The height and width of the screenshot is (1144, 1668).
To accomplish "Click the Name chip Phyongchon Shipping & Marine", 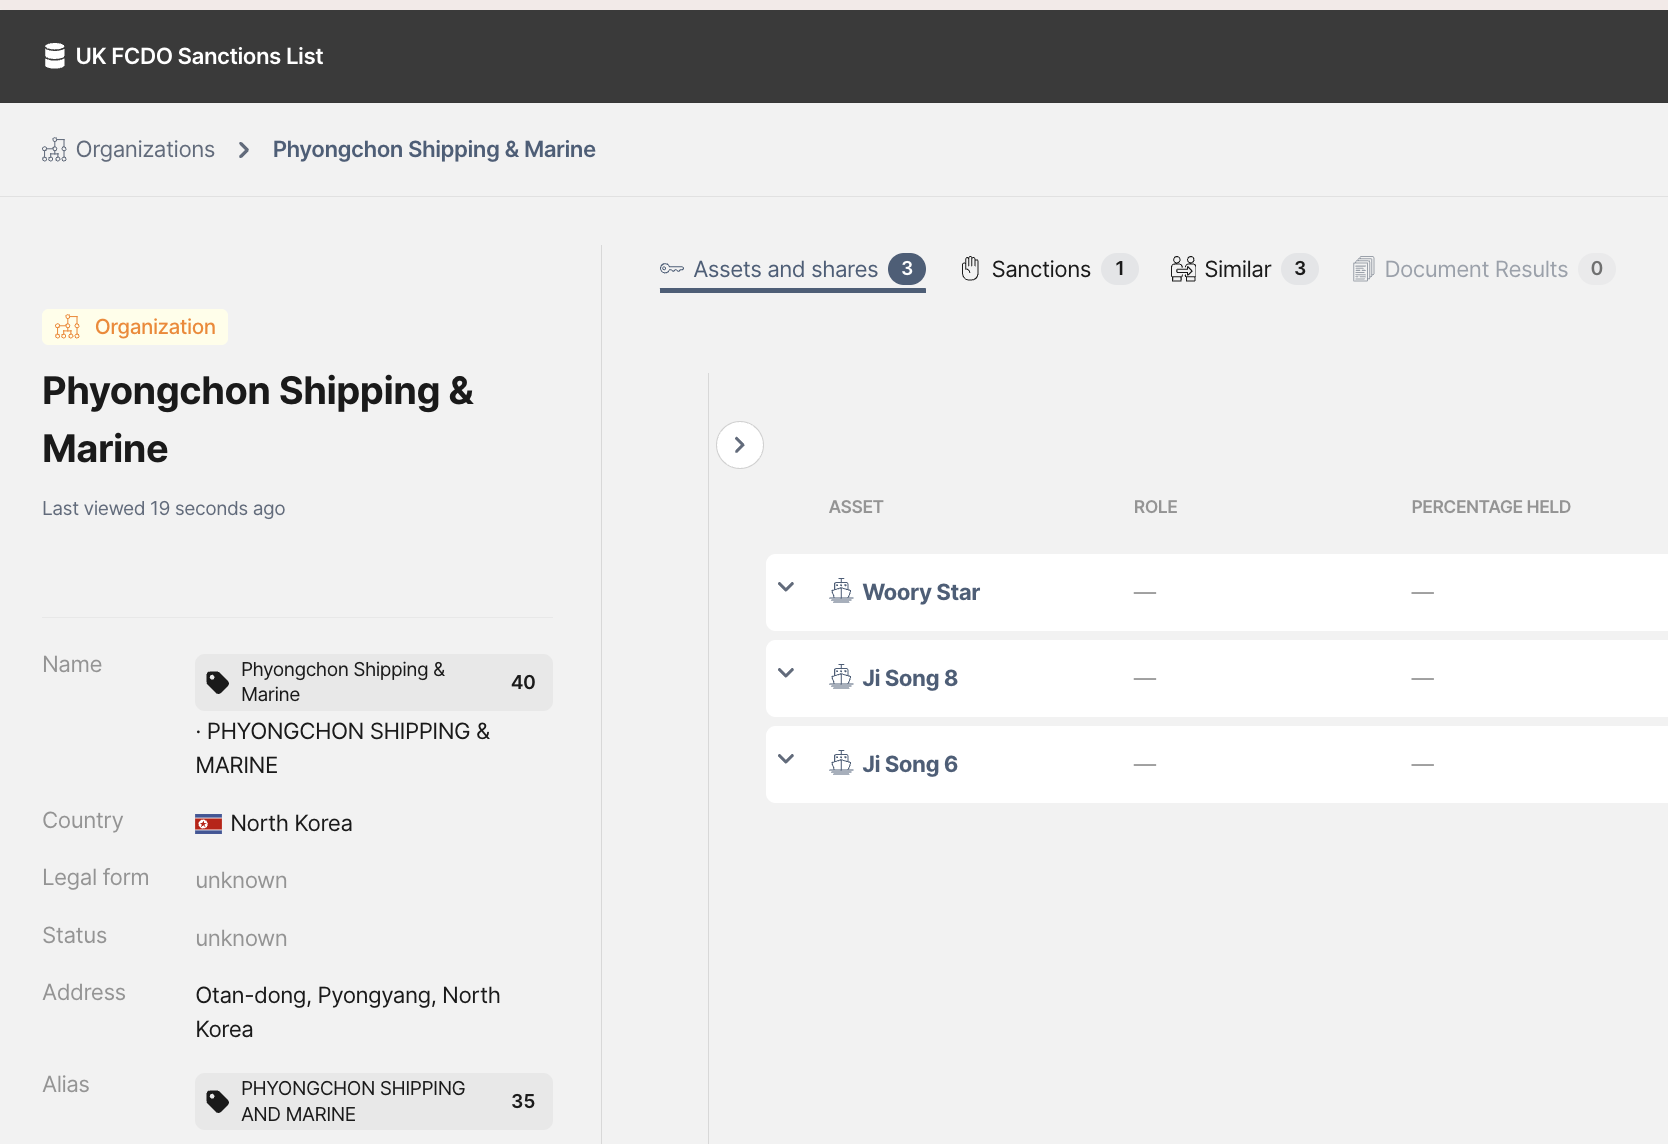I will 374,683.
